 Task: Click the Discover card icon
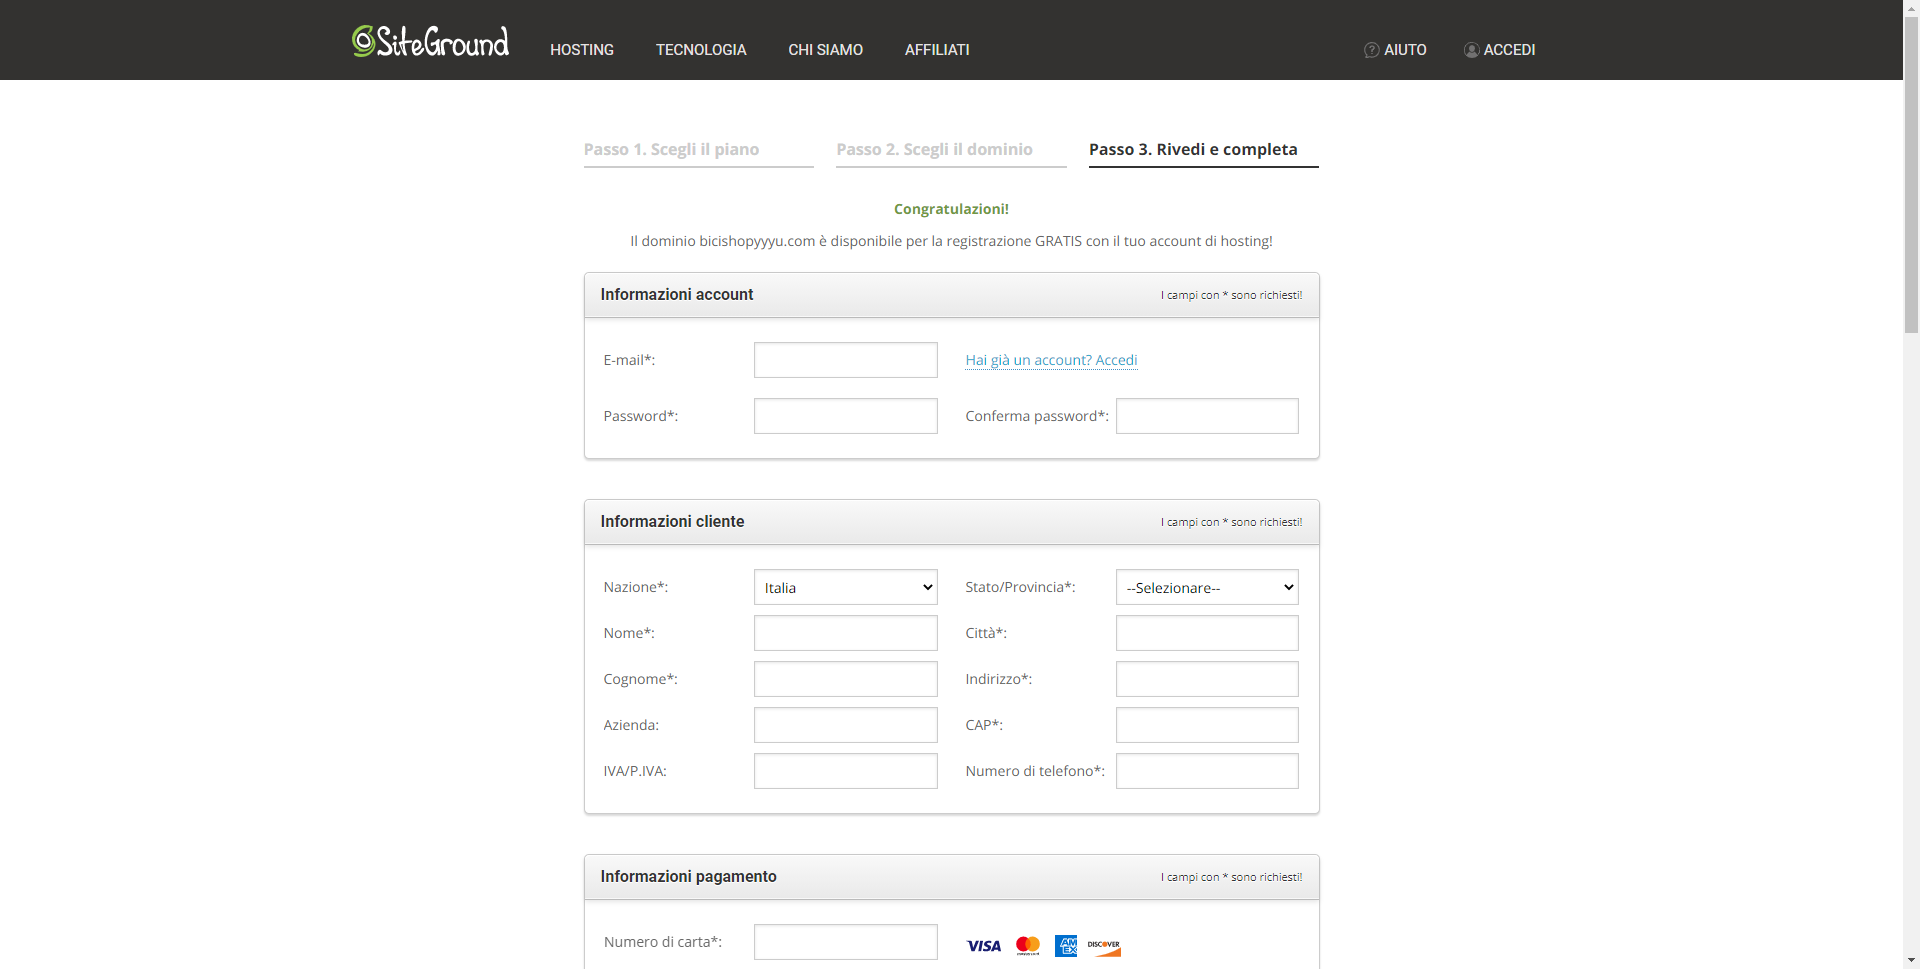point(1104,946)
